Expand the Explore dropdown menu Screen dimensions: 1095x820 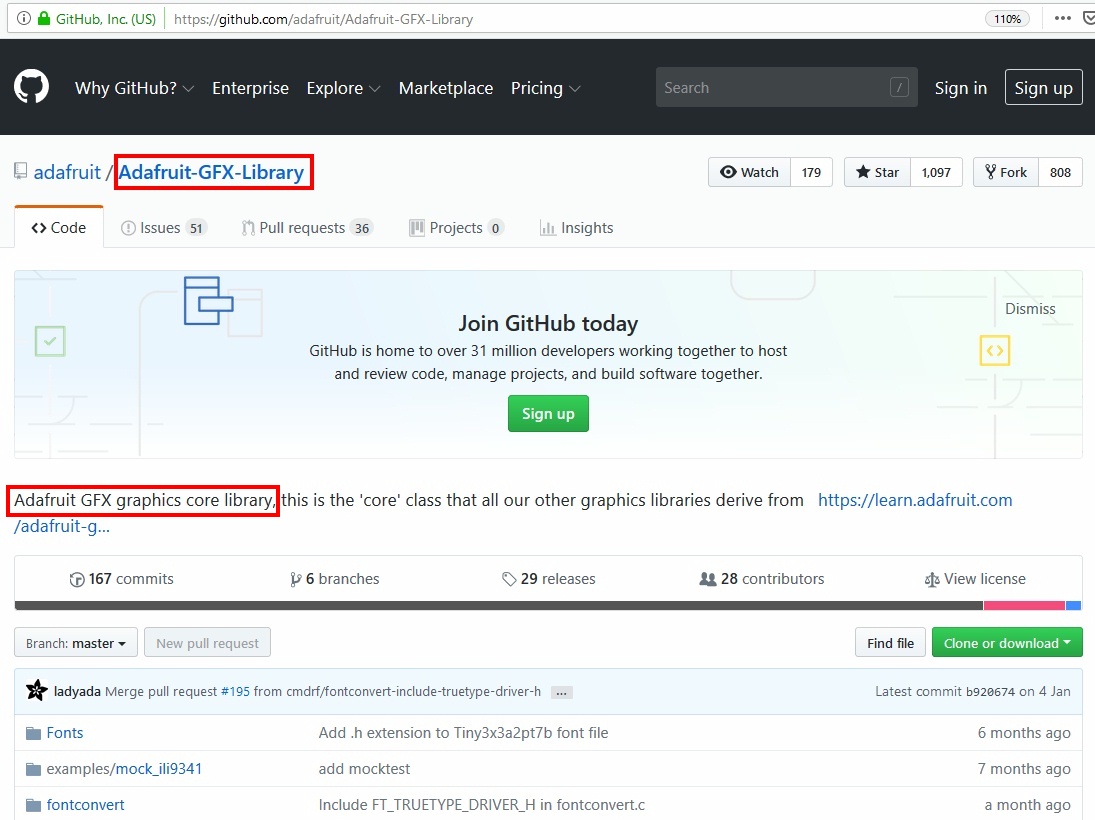tap(343, 88)
